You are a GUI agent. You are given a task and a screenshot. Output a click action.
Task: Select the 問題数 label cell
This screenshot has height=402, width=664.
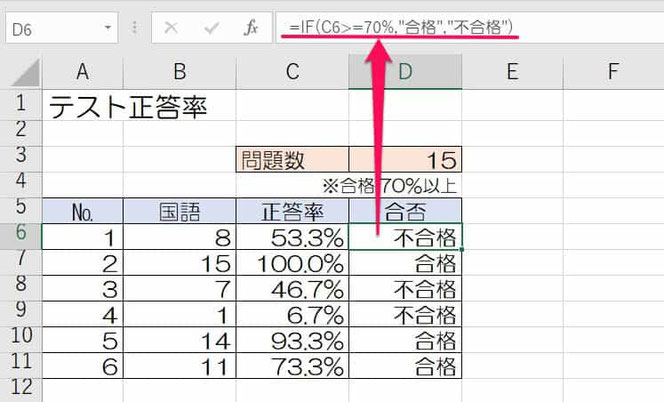(292, 160)
